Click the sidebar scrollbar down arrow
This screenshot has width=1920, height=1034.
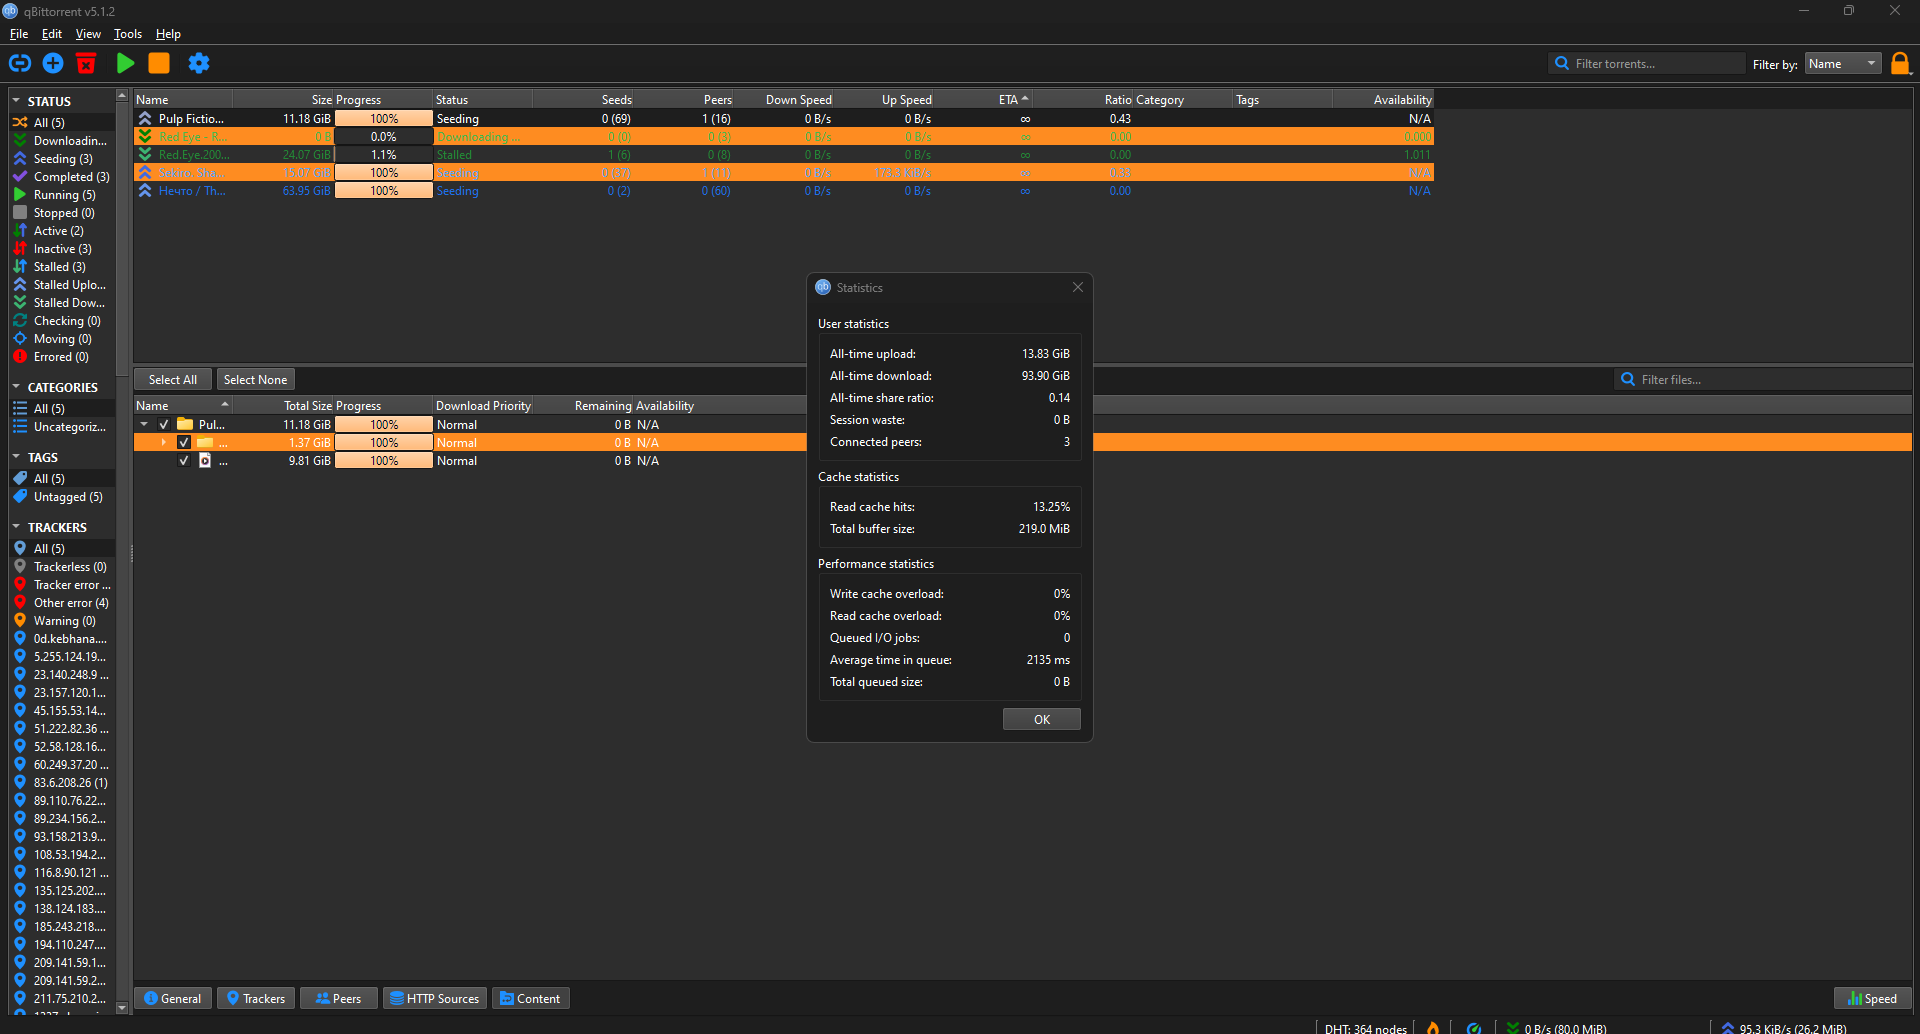pos(122,1007)
